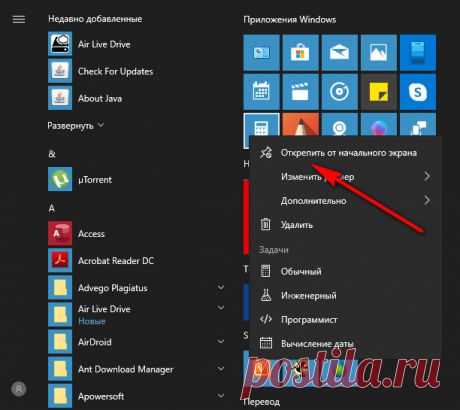Open the Acrobat Reader DC icon
Image resolution: width=460 pixels, height=410 pixels.
pyautogui.click(x=60, y=261)
